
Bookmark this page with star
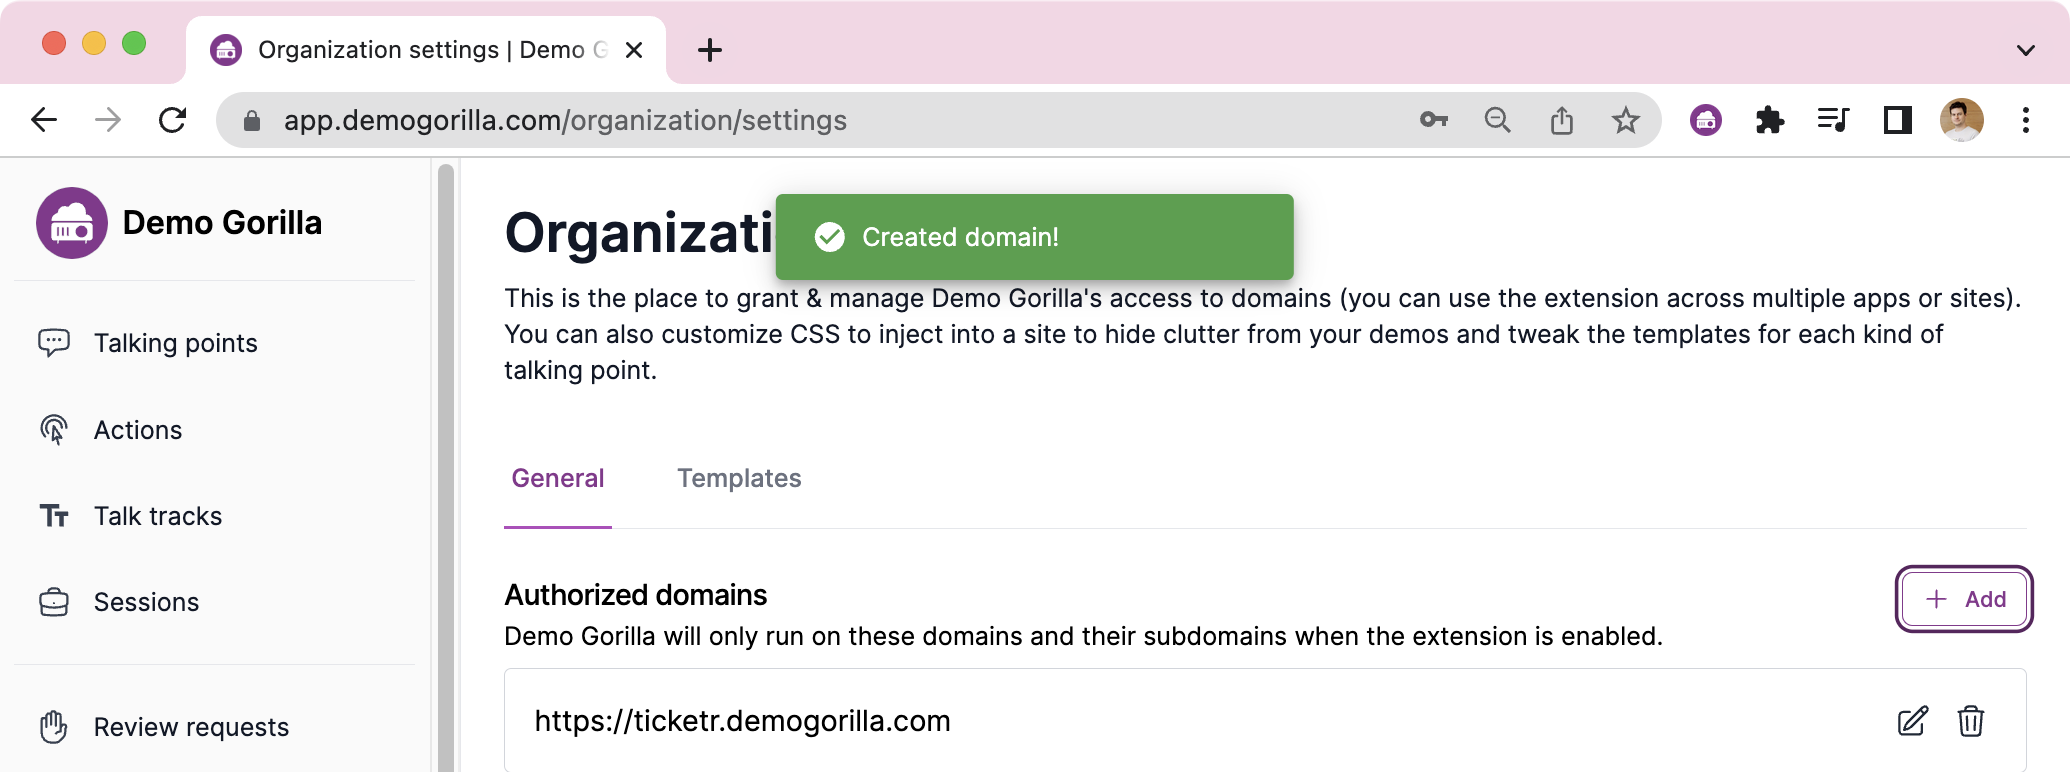coord(1626,120)
